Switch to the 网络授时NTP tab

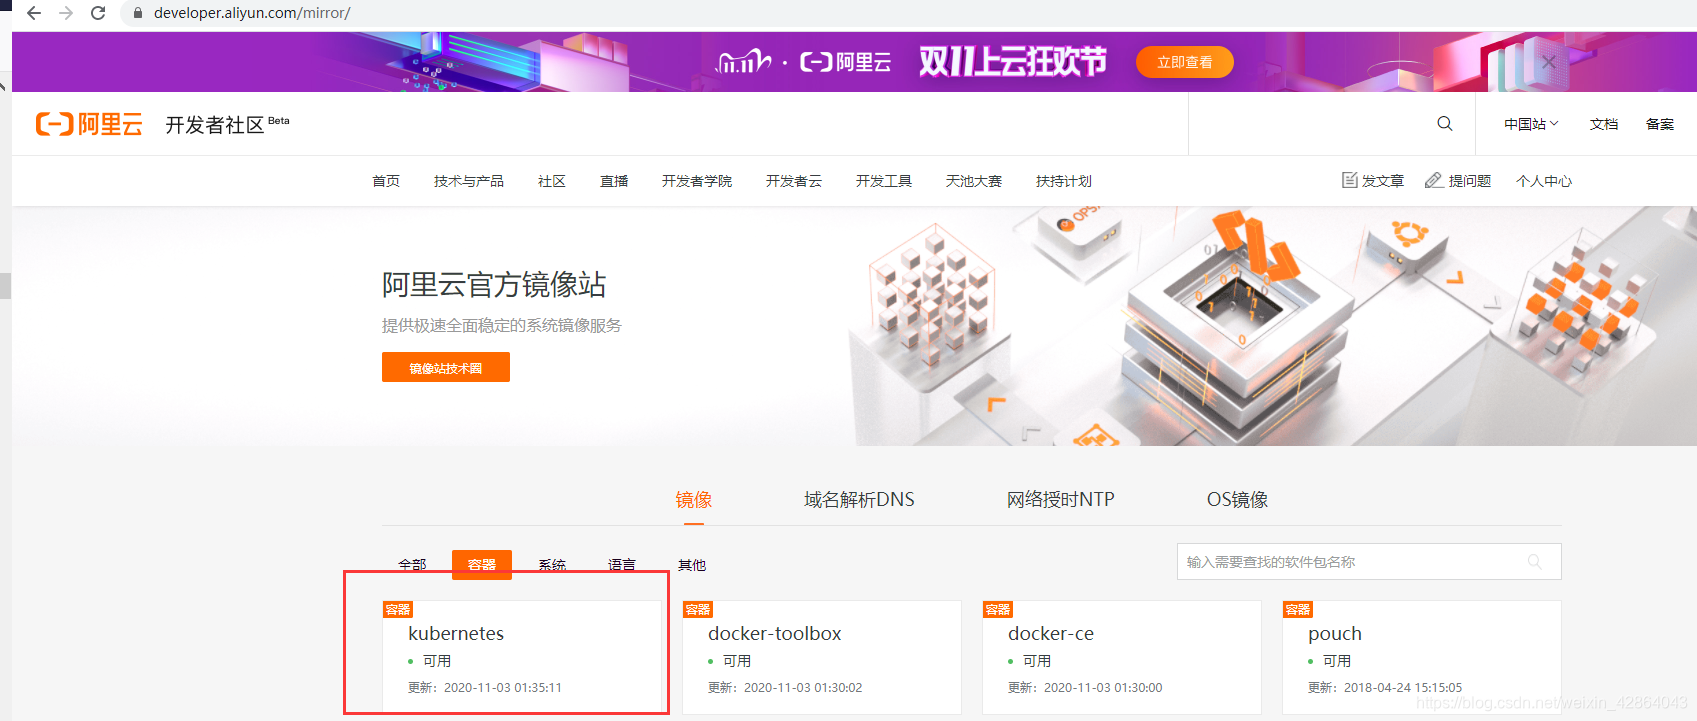click(x=1061, y=499)
